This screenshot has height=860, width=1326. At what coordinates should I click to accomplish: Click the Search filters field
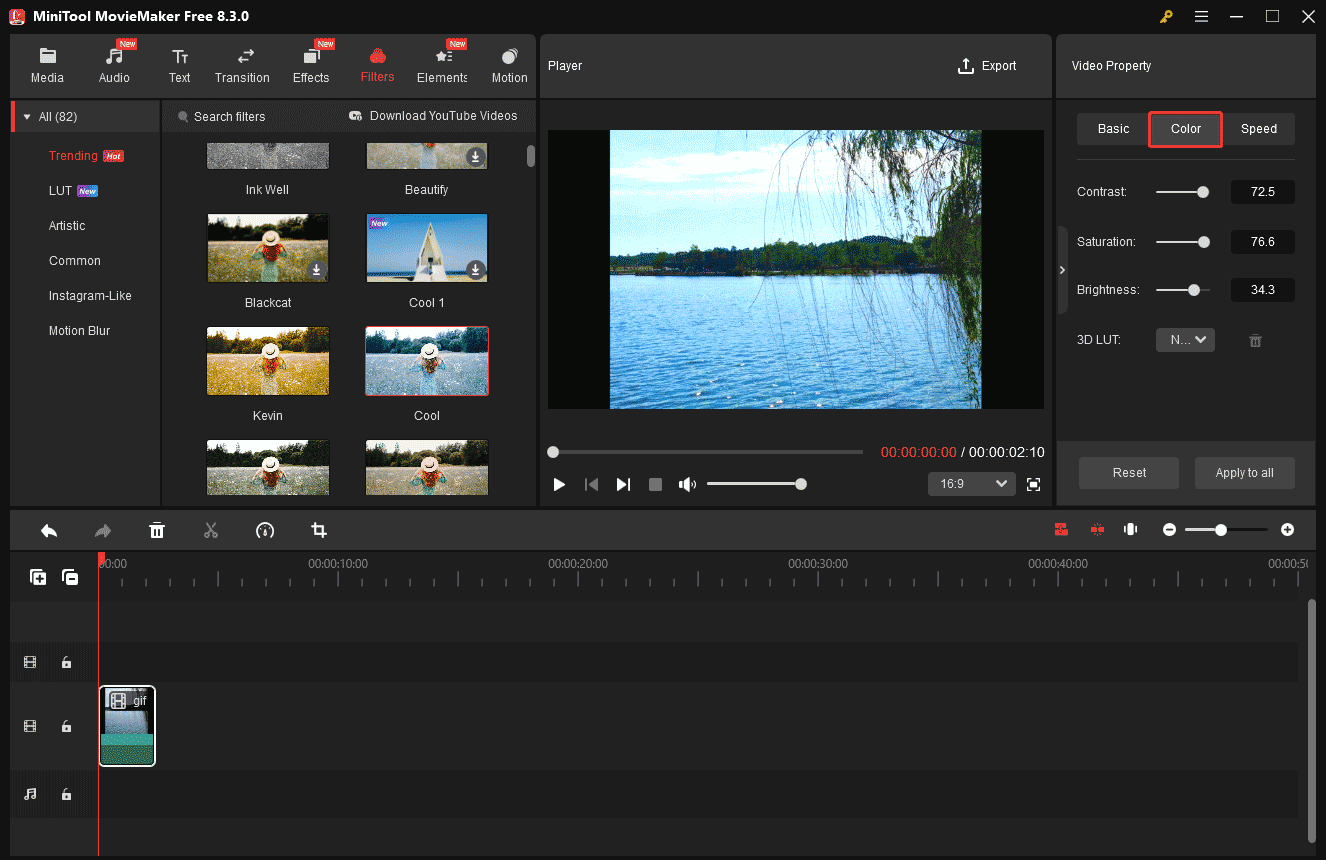pyautogui.click(x=229, y=117)
